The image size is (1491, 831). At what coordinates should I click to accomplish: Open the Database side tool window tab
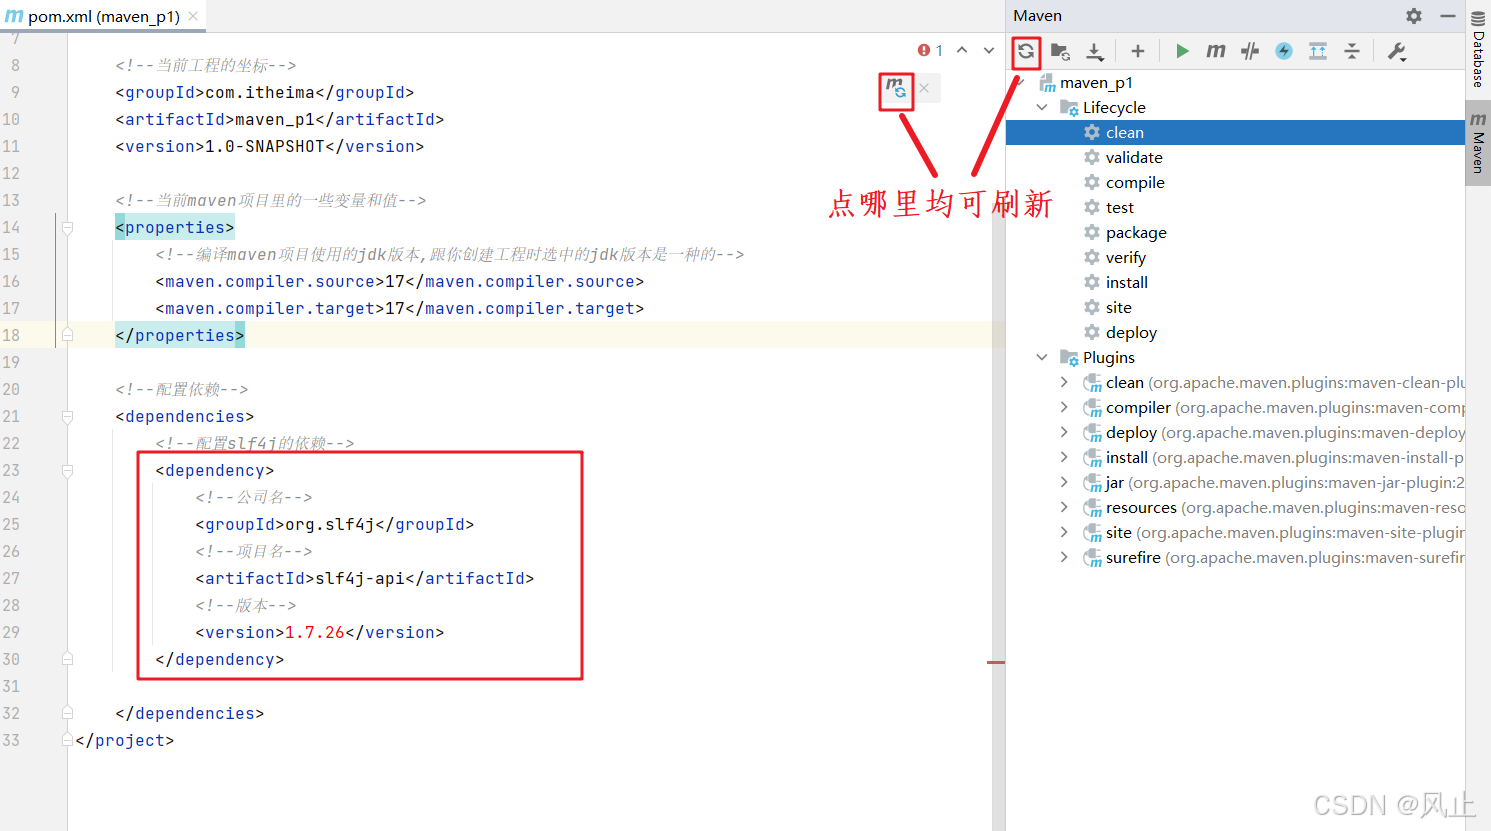click(x=1478, y=50)
